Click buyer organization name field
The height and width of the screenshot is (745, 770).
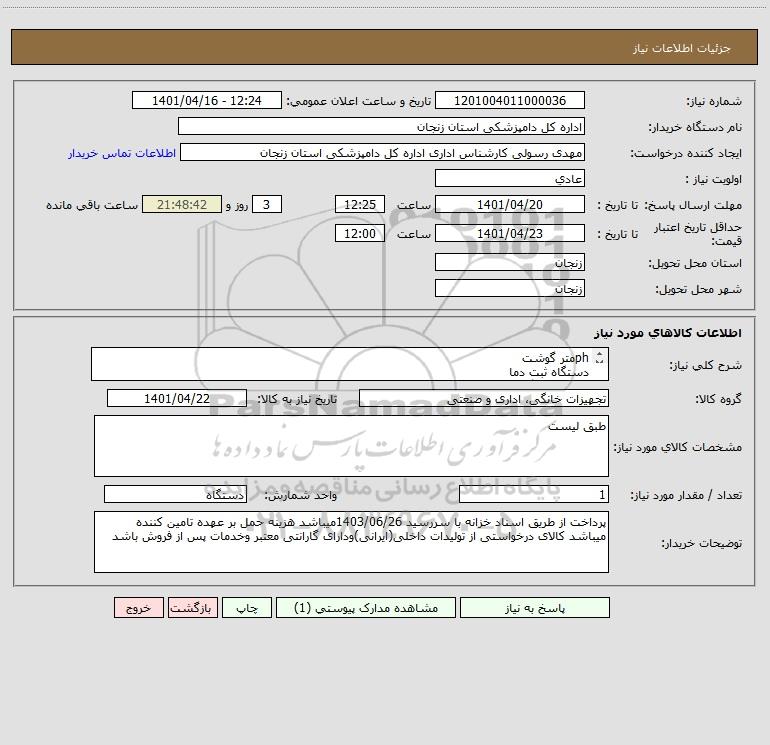pos(381,126)
